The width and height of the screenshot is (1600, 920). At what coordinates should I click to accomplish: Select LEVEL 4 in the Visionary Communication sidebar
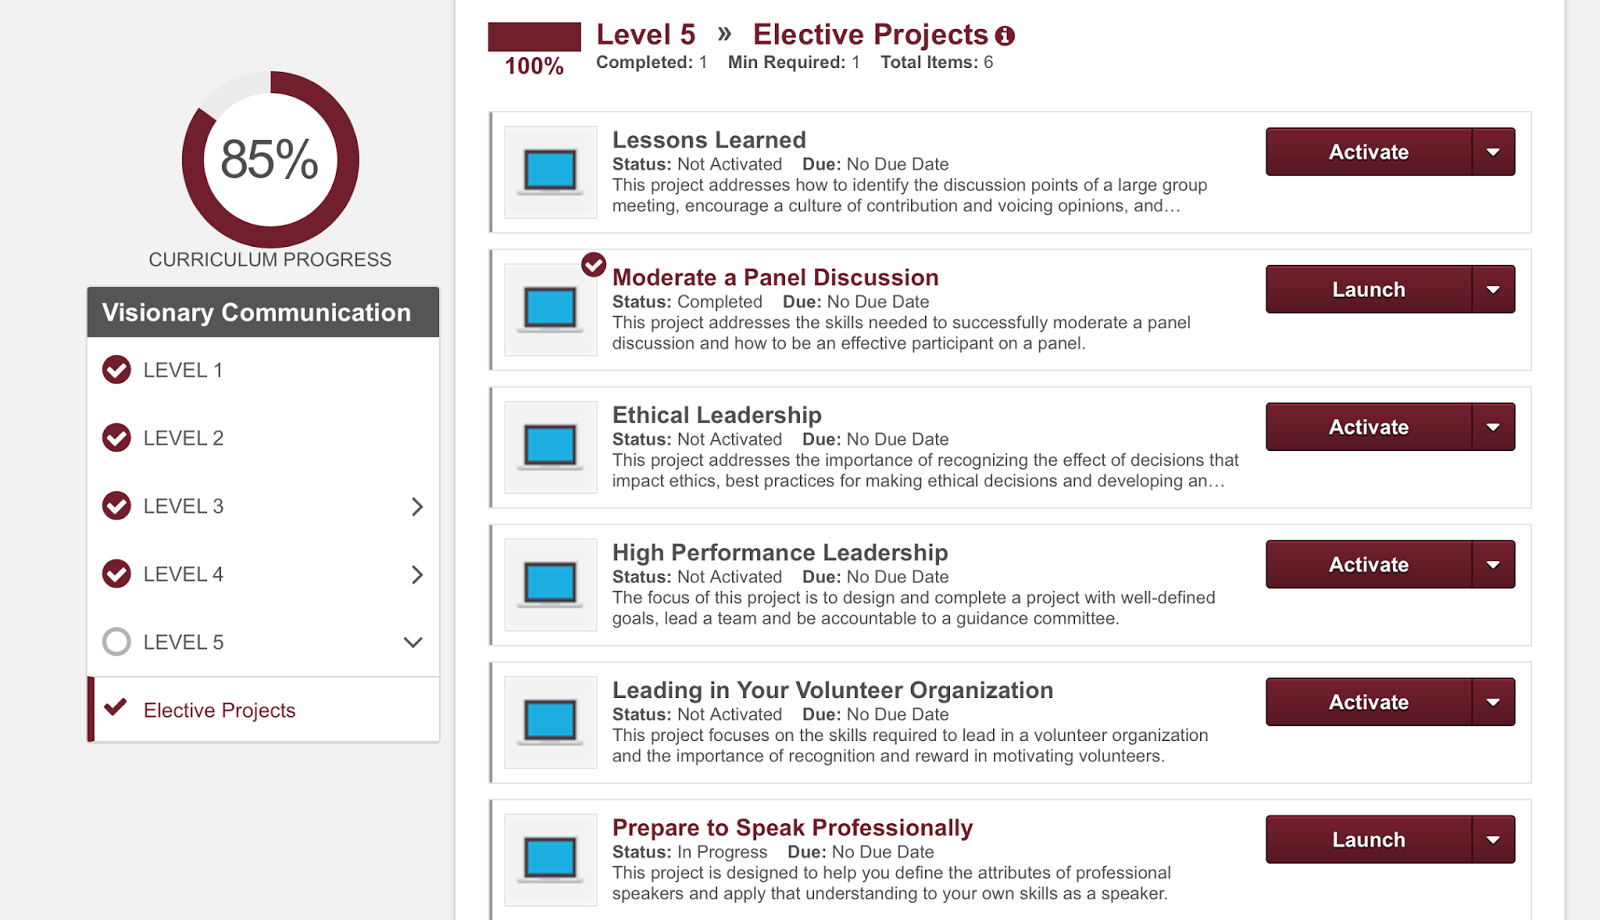(183, 574)
